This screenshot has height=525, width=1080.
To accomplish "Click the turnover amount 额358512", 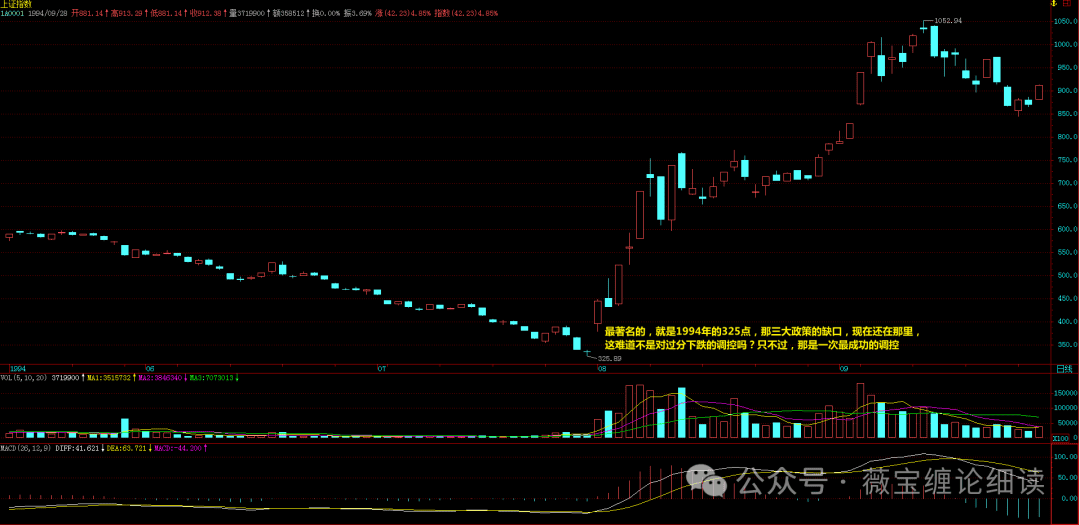I will 290,13.
